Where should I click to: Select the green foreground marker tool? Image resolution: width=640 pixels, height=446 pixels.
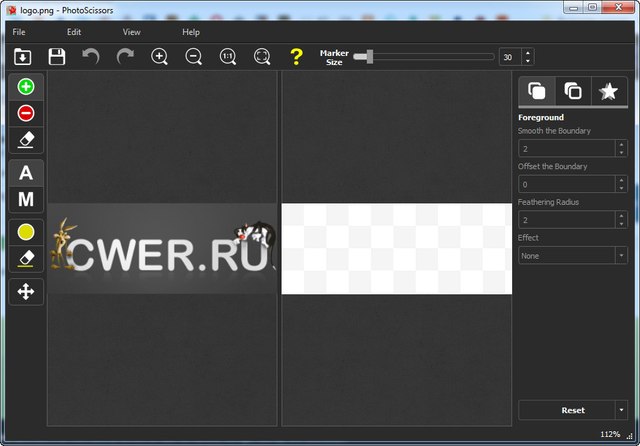click(26, 87)
